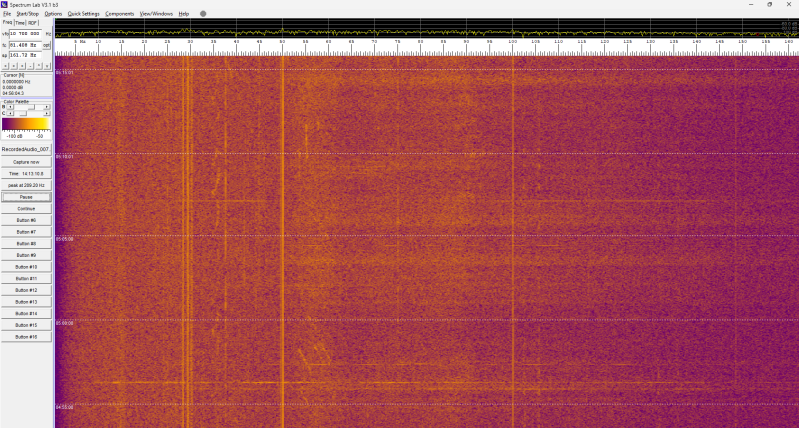
Task: Click the gray round status indicator in menu bar
Action: point(203,14)
